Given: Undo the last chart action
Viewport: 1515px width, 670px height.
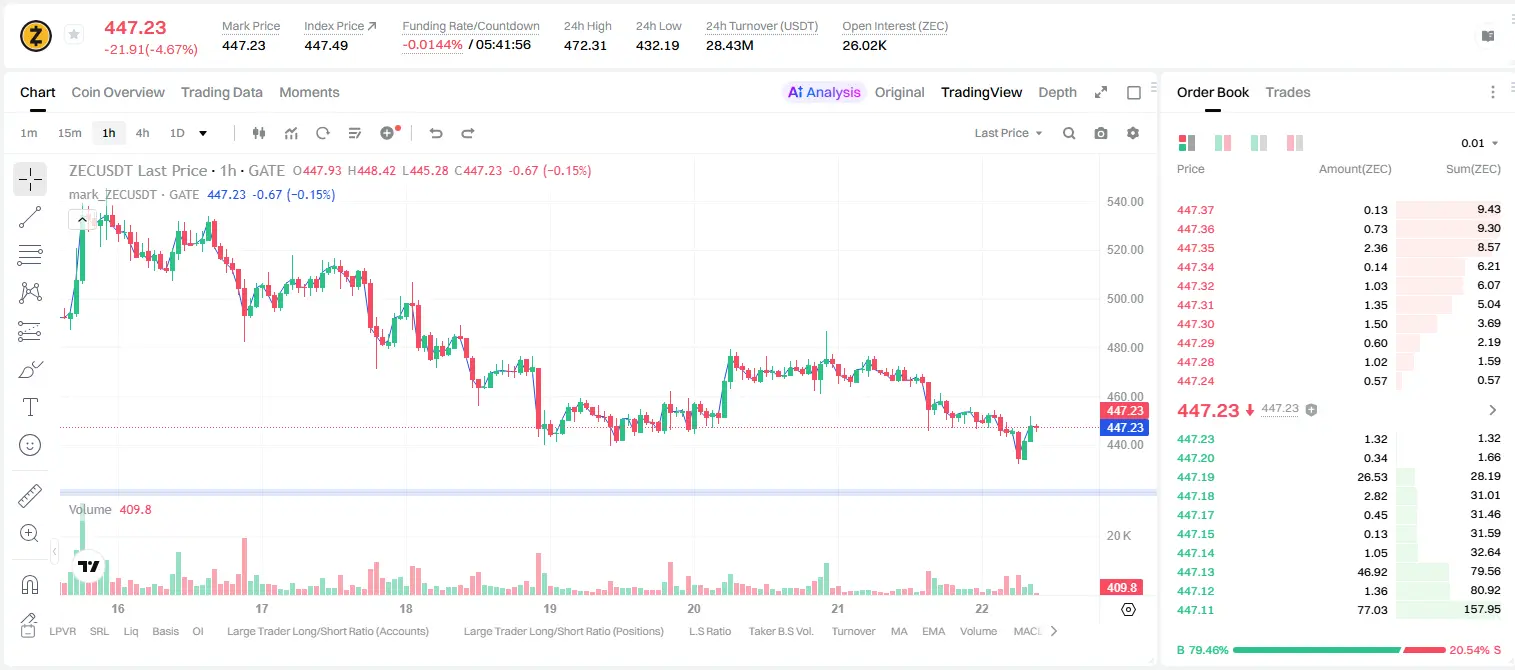Looking at the screenshot, I should [x=436, y=133].
